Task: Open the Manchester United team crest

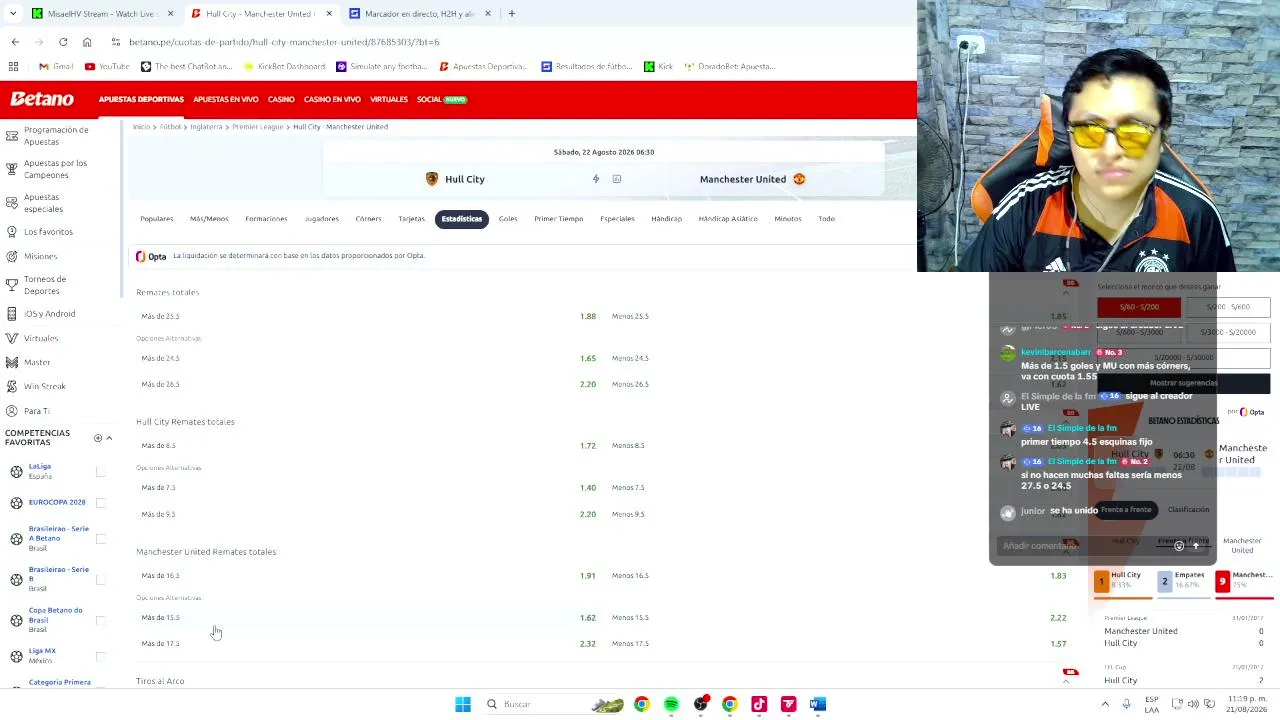Action: tap(799, 179)
